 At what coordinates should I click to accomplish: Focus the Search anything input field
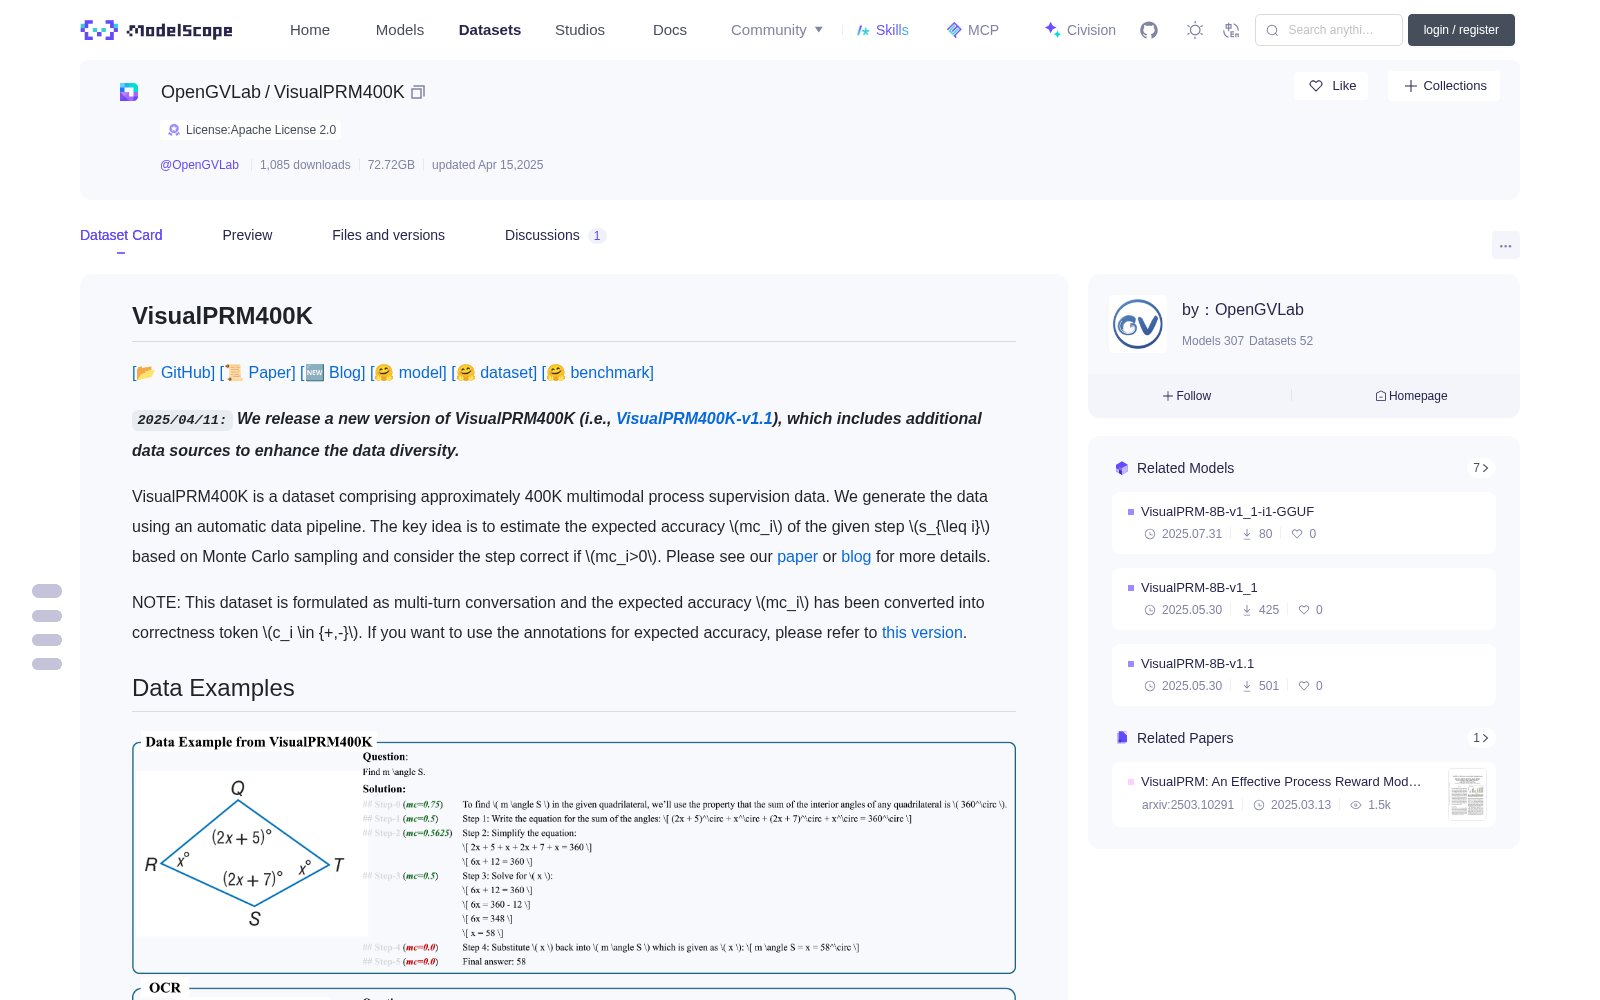[1329, 30]
